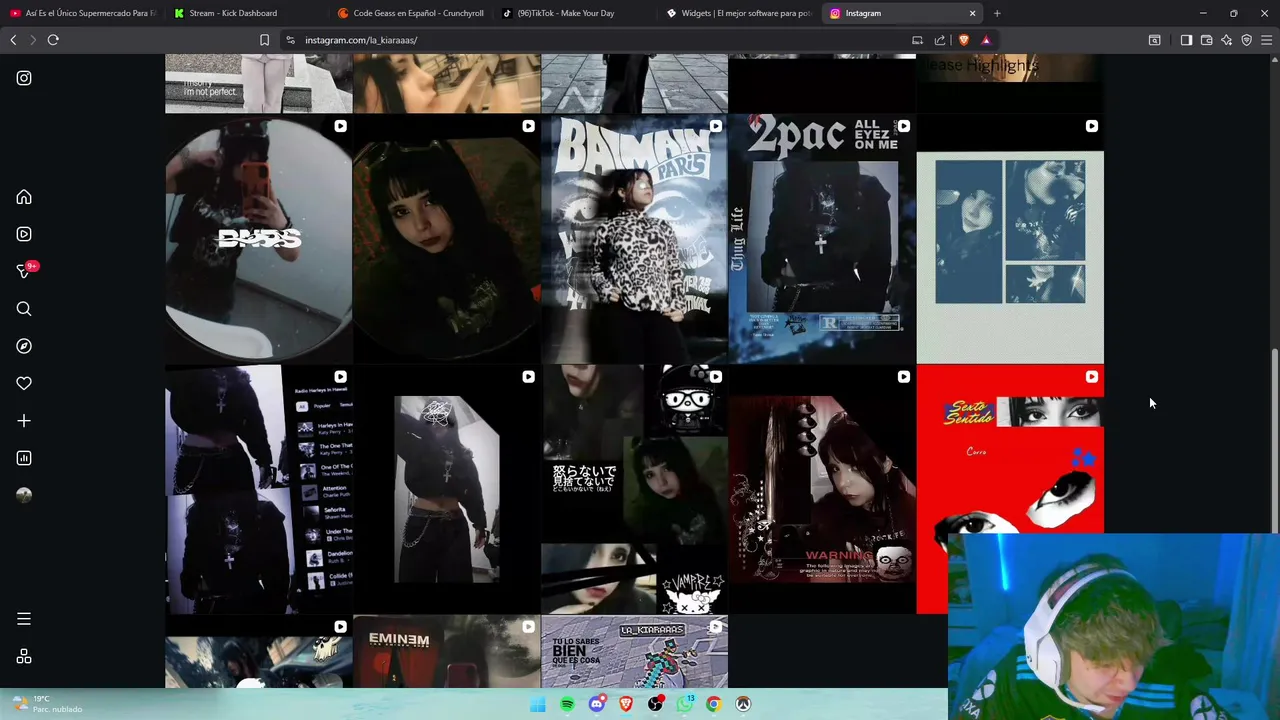This screenshot has width=1280, height=720.
Task: Open the Search magnifier in the sidebar
Action: [24, 309]
